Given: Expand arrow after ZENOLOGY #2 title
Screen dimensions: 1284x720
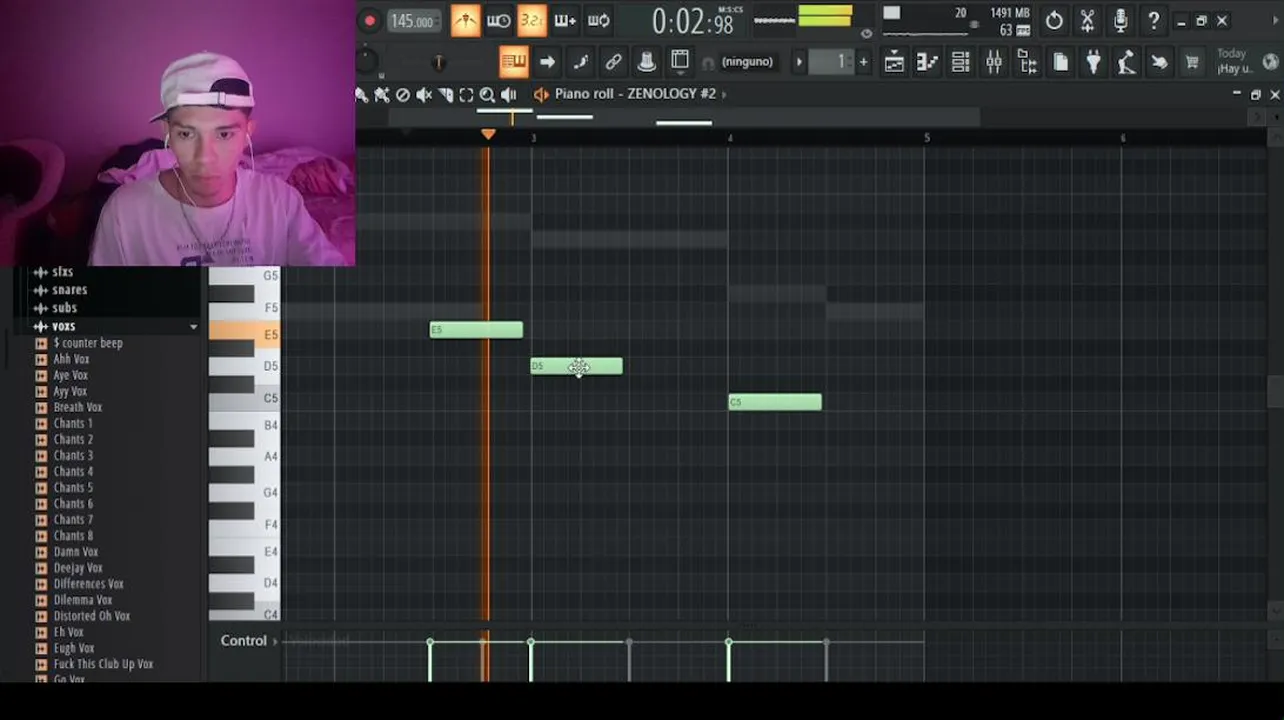Looking at the screenshot, I should click(724, 94).
